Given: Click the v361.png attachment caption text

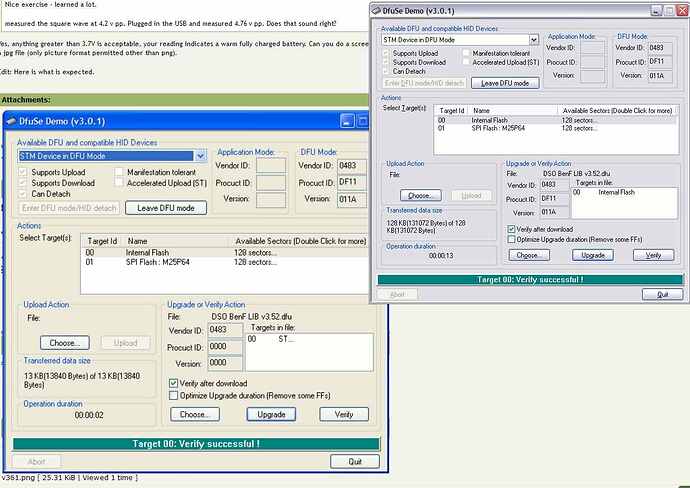Looking at the screenshot, I should (70, 477).
